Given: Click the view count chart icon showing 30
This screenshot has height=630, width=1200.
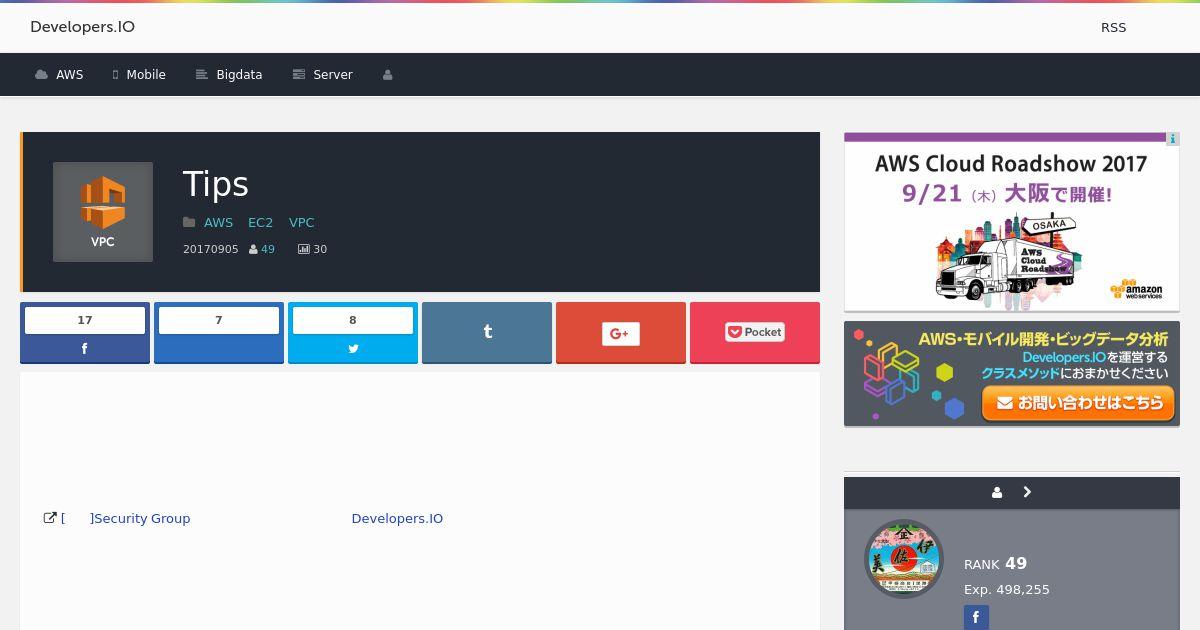Looking at the screenshot, I should tap(303, 249).
